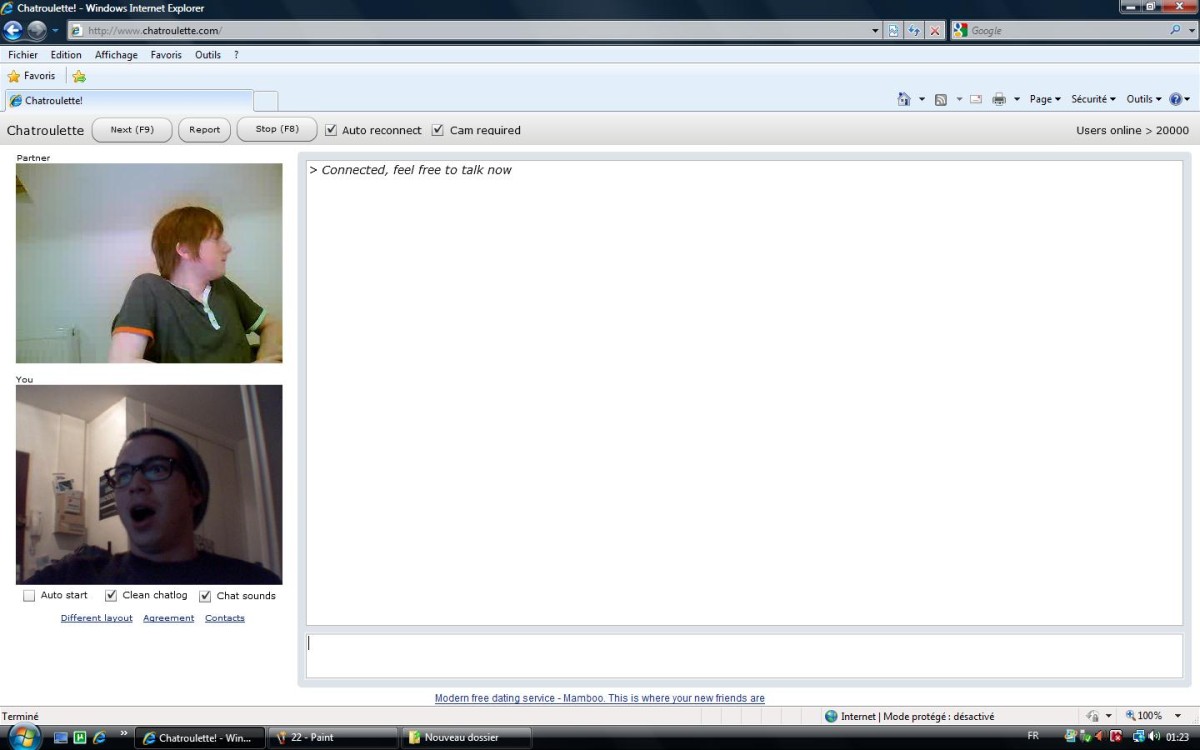Open the Outils menu in menu bar
This screenshot has width=1200, height=750.
(x=208, y=55)
